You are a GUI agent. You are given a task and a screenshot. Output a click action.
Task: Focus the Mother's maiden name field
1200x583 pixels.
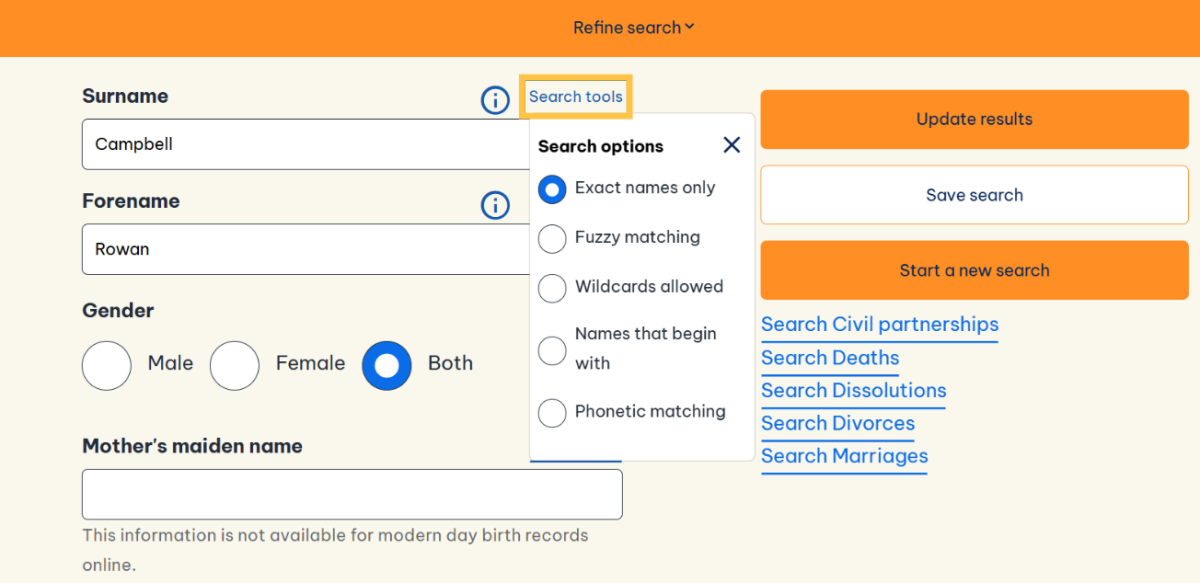352,494
